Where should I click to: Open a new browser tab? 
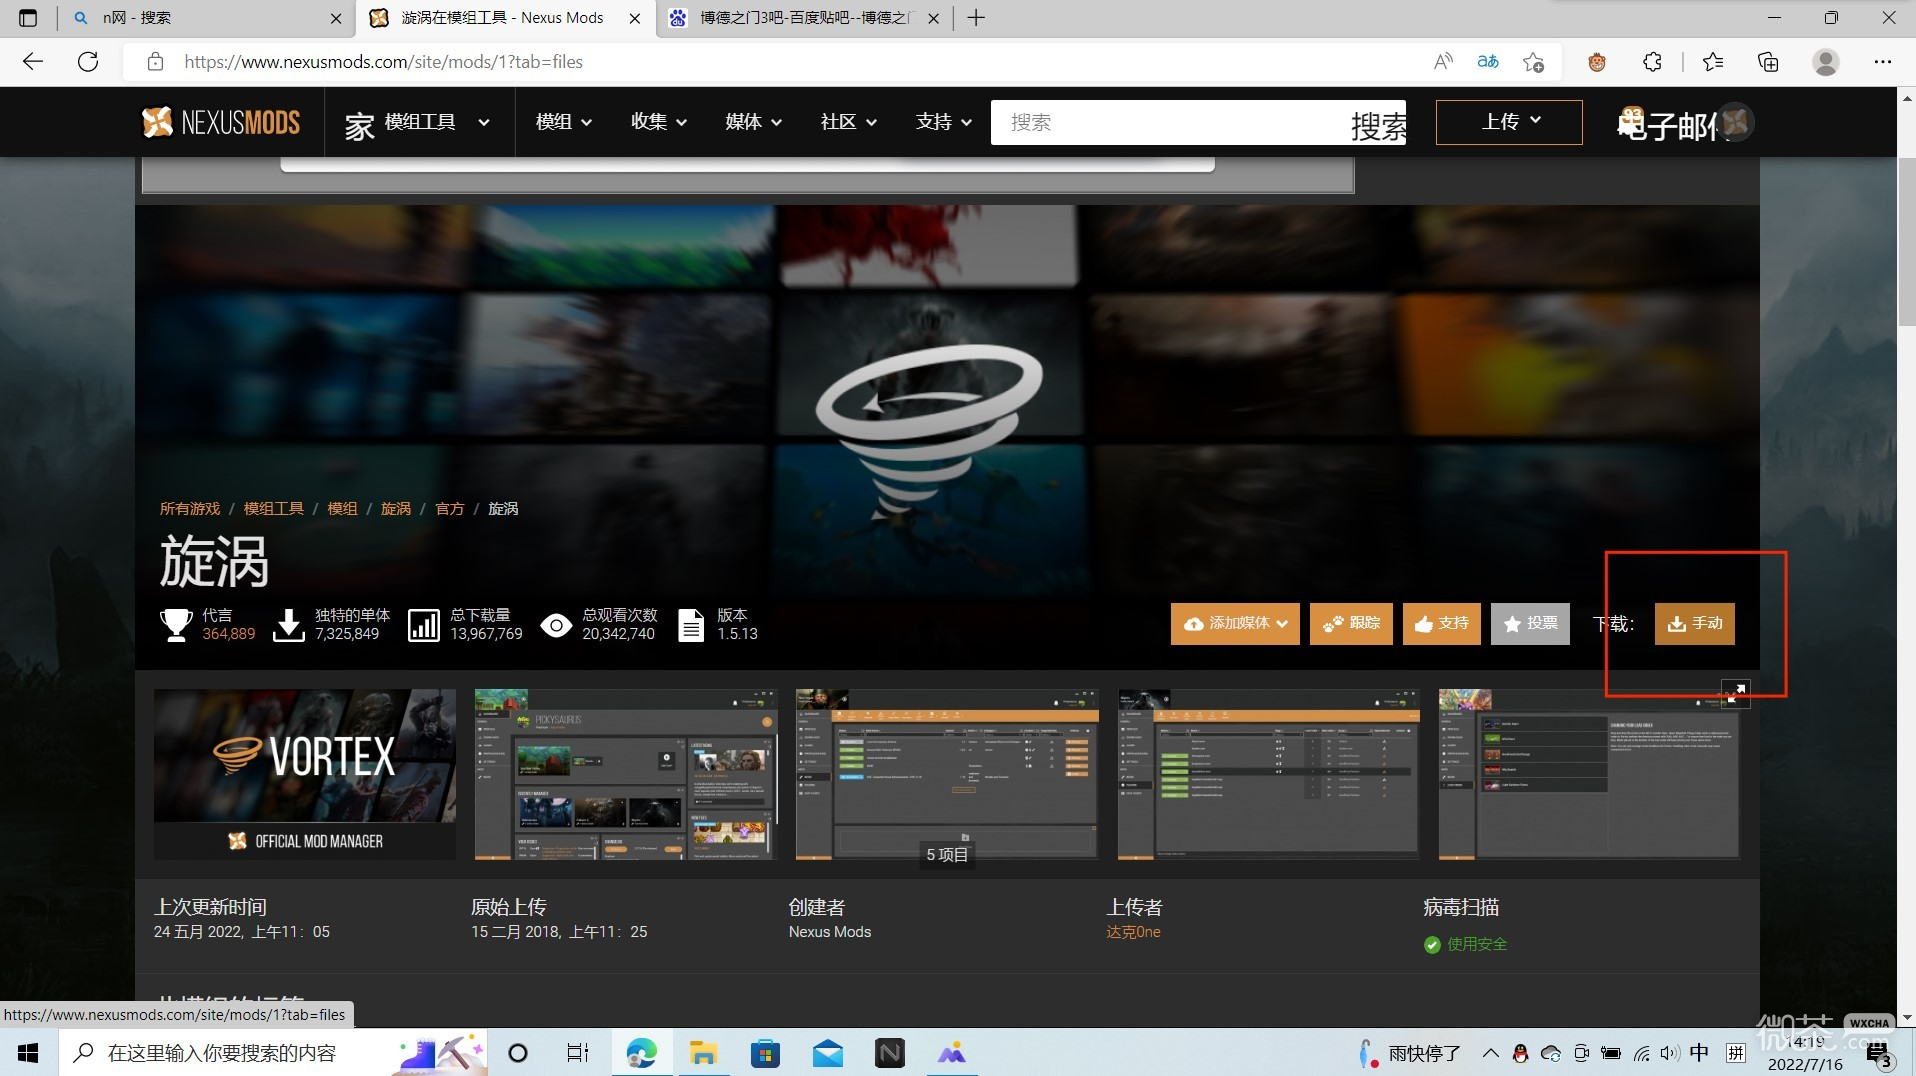977,18
